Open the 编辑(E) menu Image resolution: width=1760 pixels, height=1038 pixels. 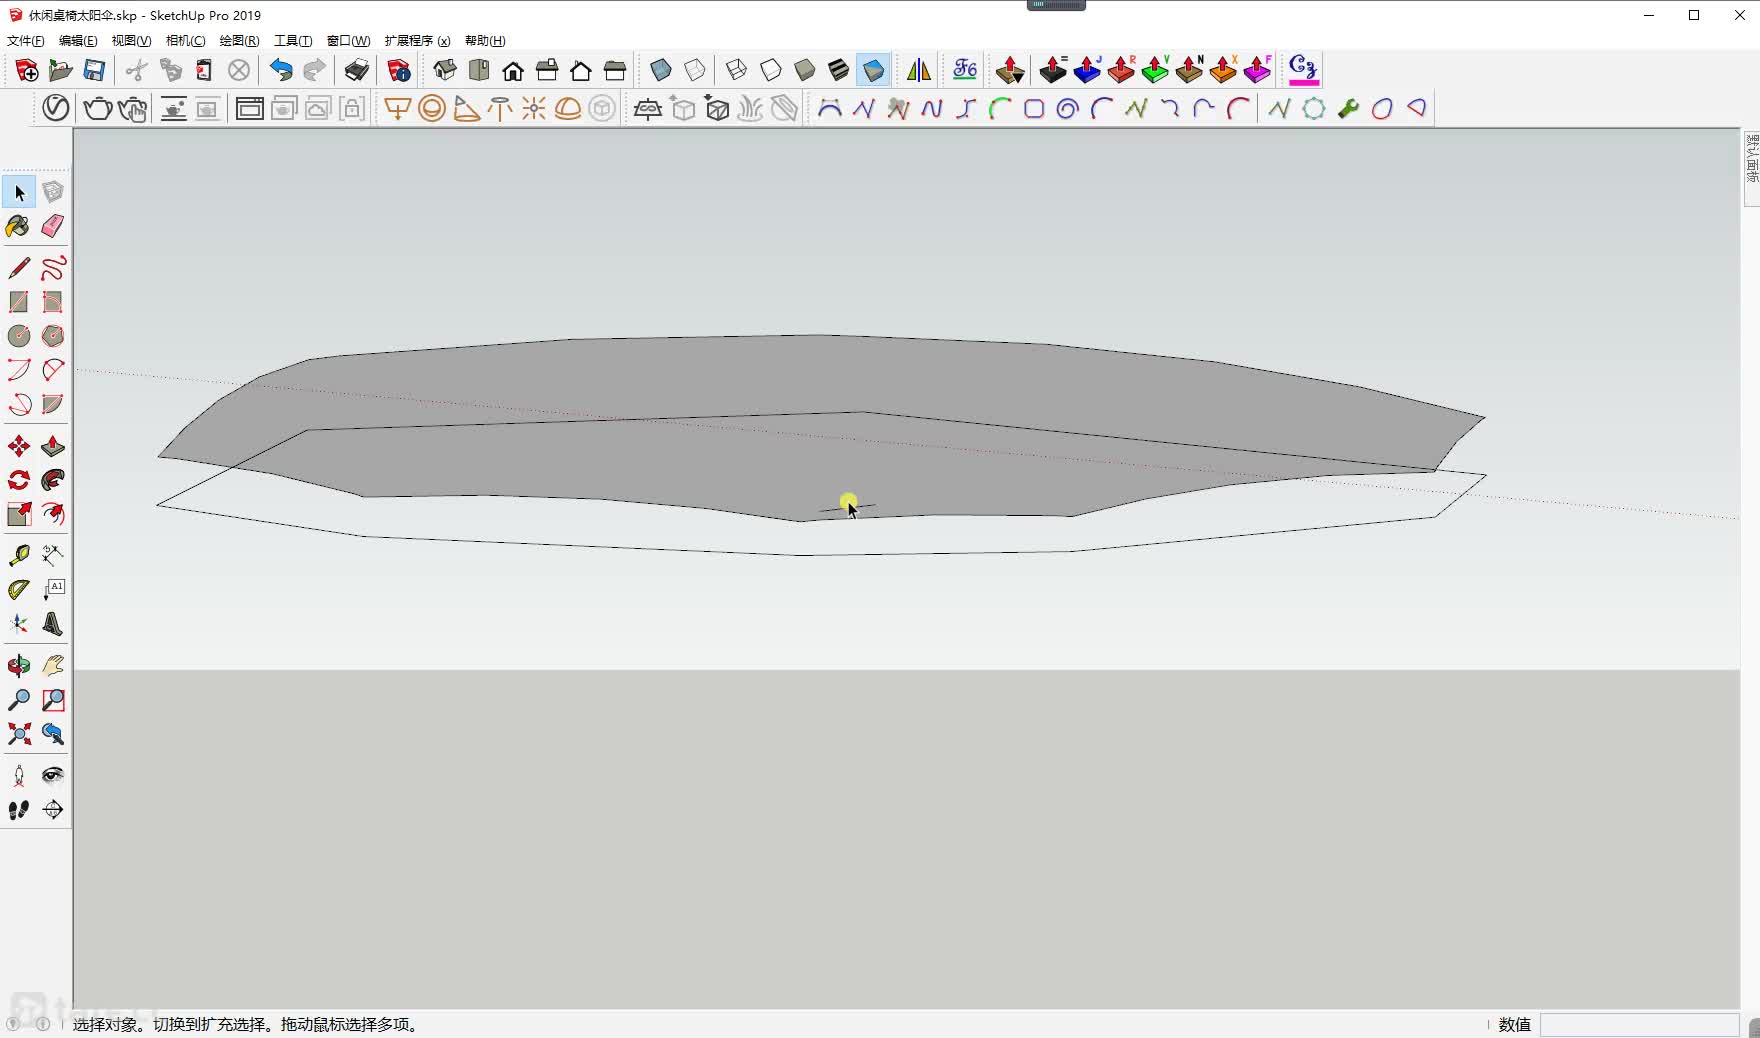tap(78, 41)
